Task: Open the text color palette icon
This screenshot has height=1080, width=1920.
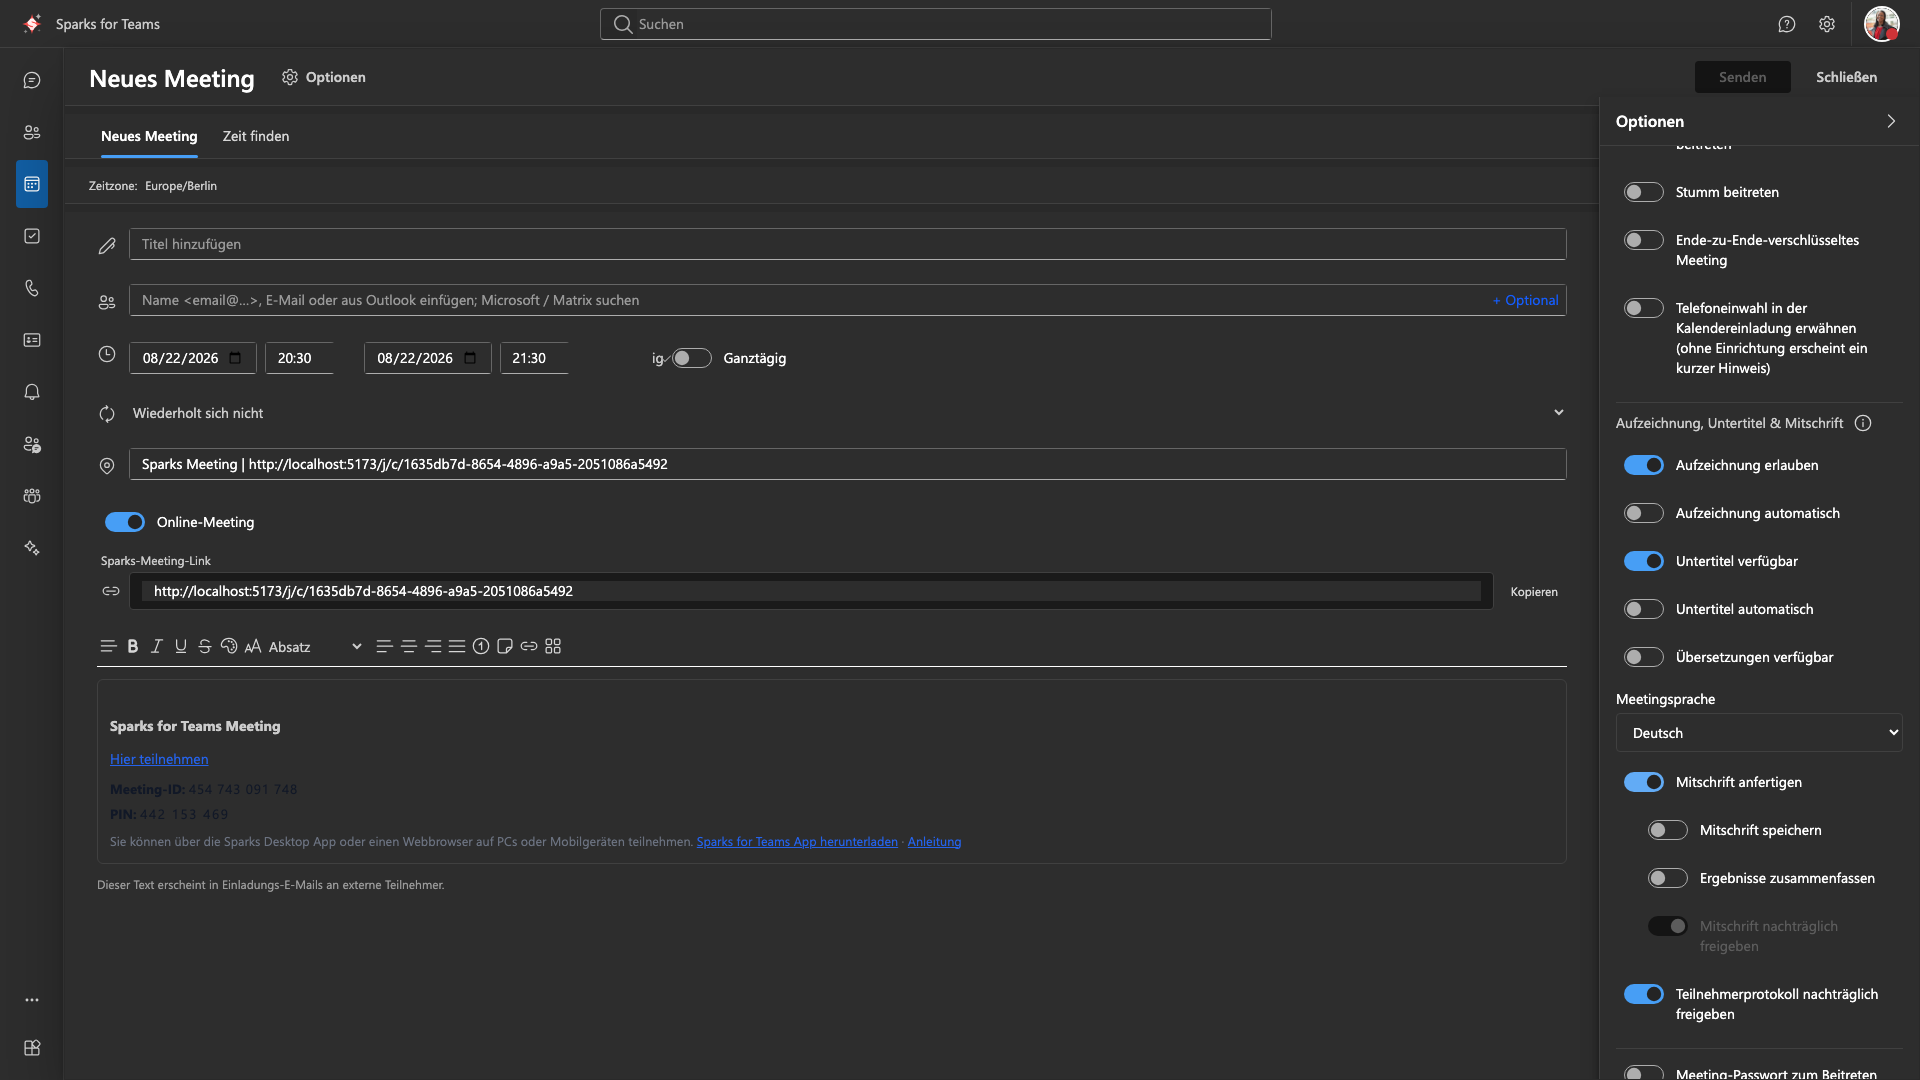Action: click(x=229, y=646)
